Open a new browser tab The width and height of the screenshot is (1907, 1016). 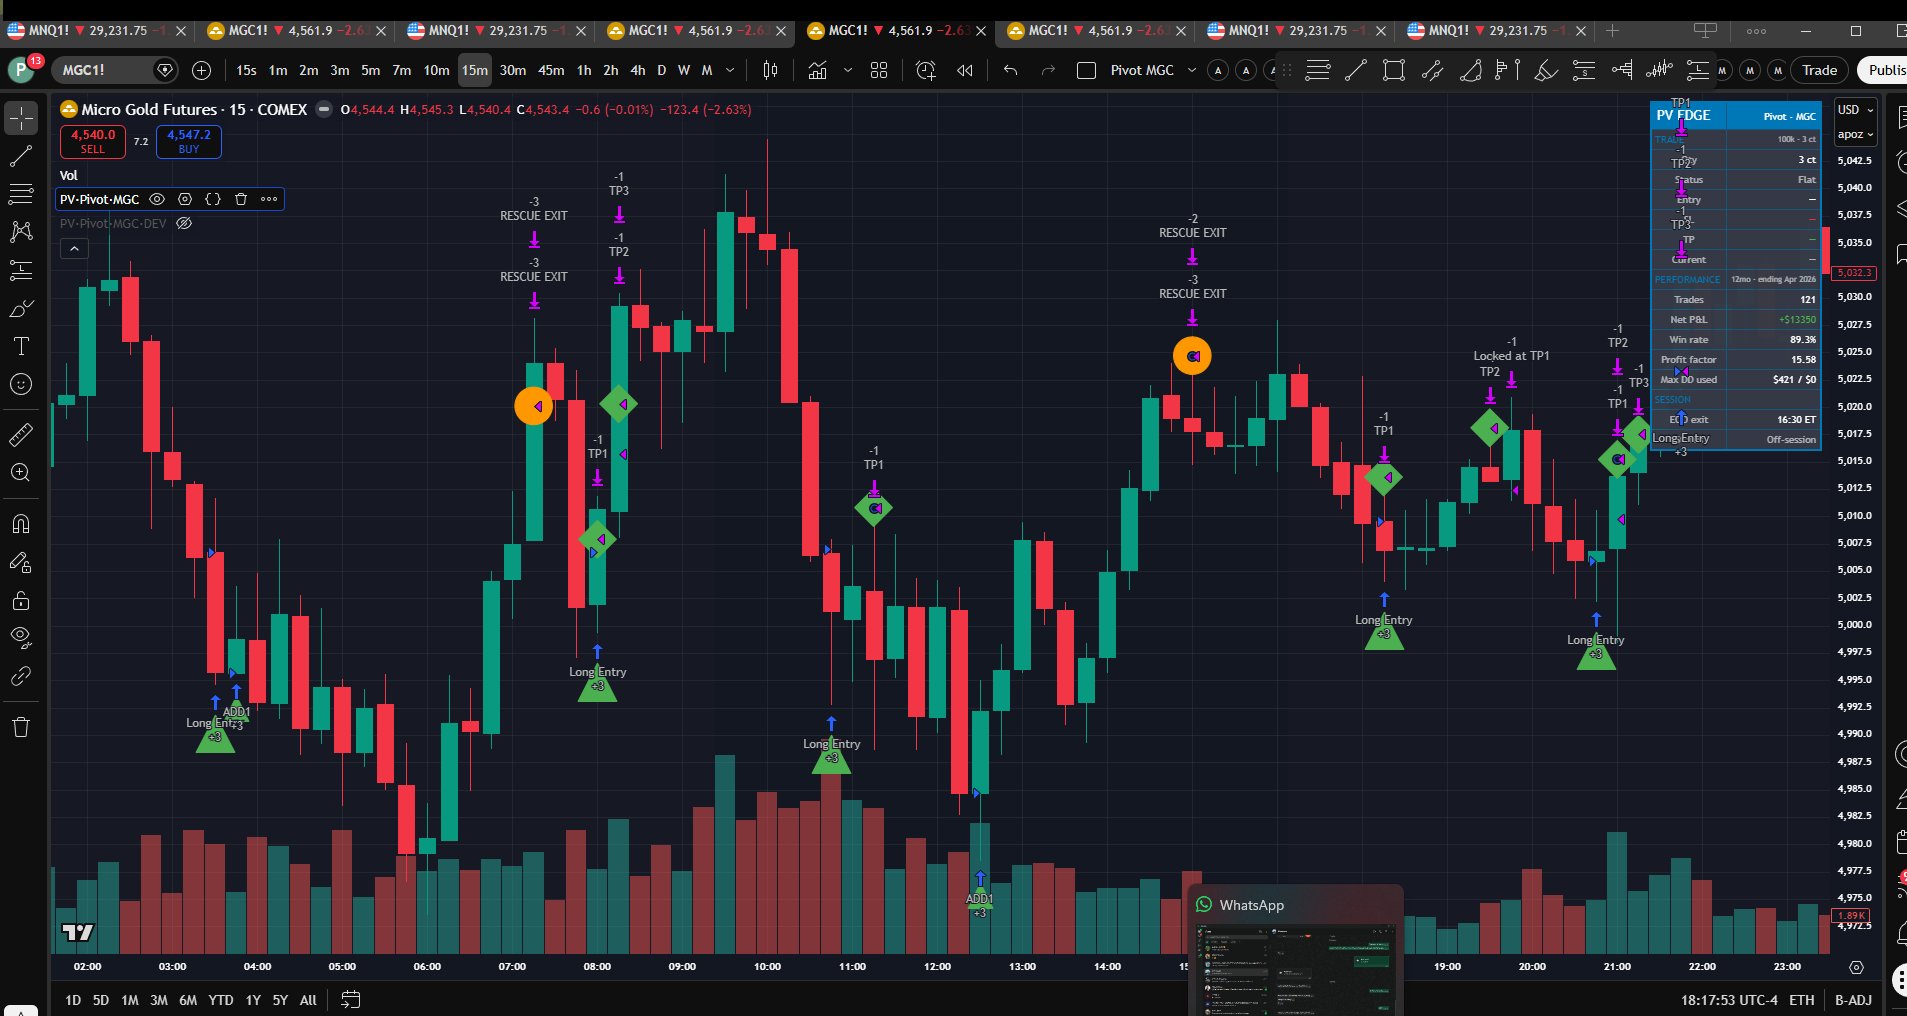[1612, 31]
